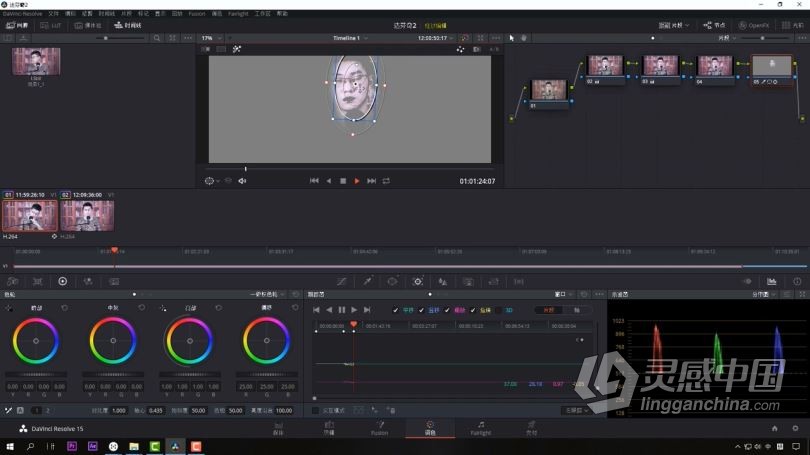Toggle the Pan tracking checkbox
Viewport: 810px width, 455px height.
click(x=395, y=310)
